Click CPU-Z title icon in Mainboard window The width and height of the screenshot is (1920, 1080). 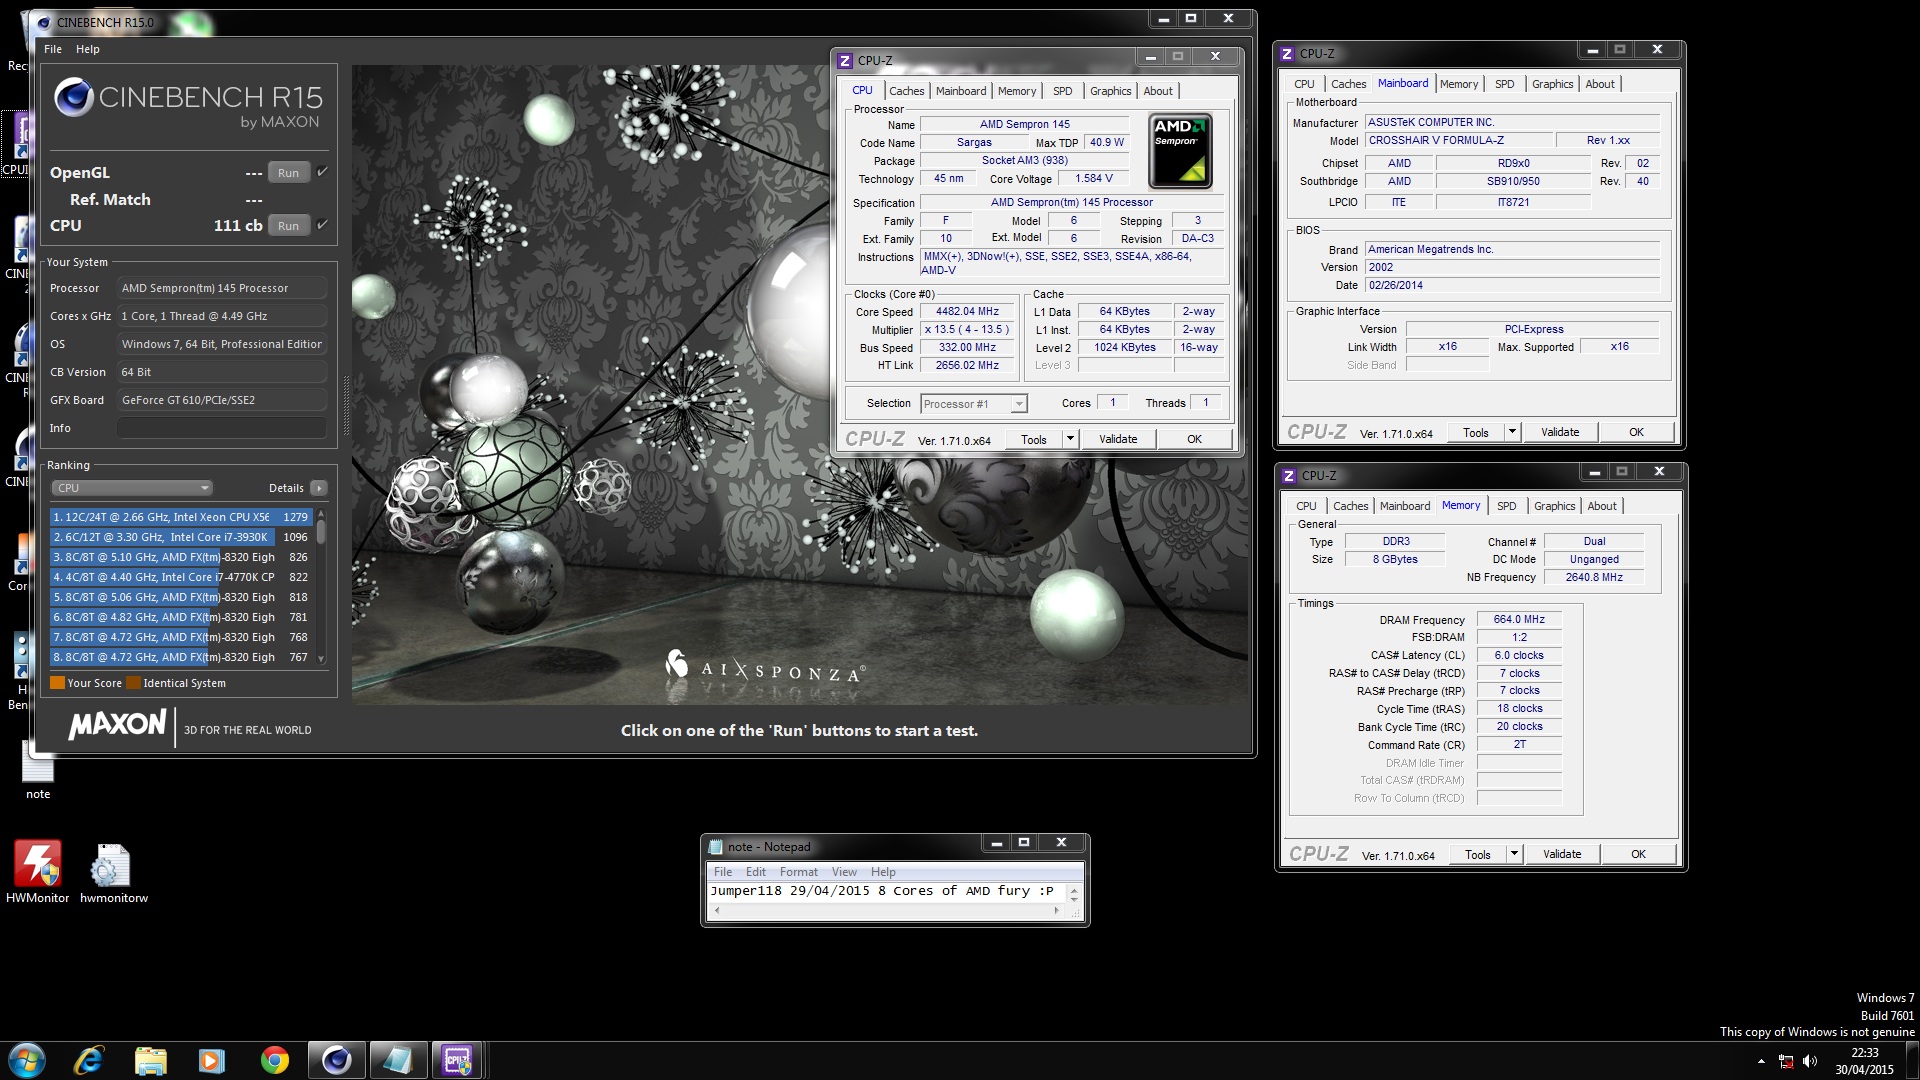(x=1287, y=54)
